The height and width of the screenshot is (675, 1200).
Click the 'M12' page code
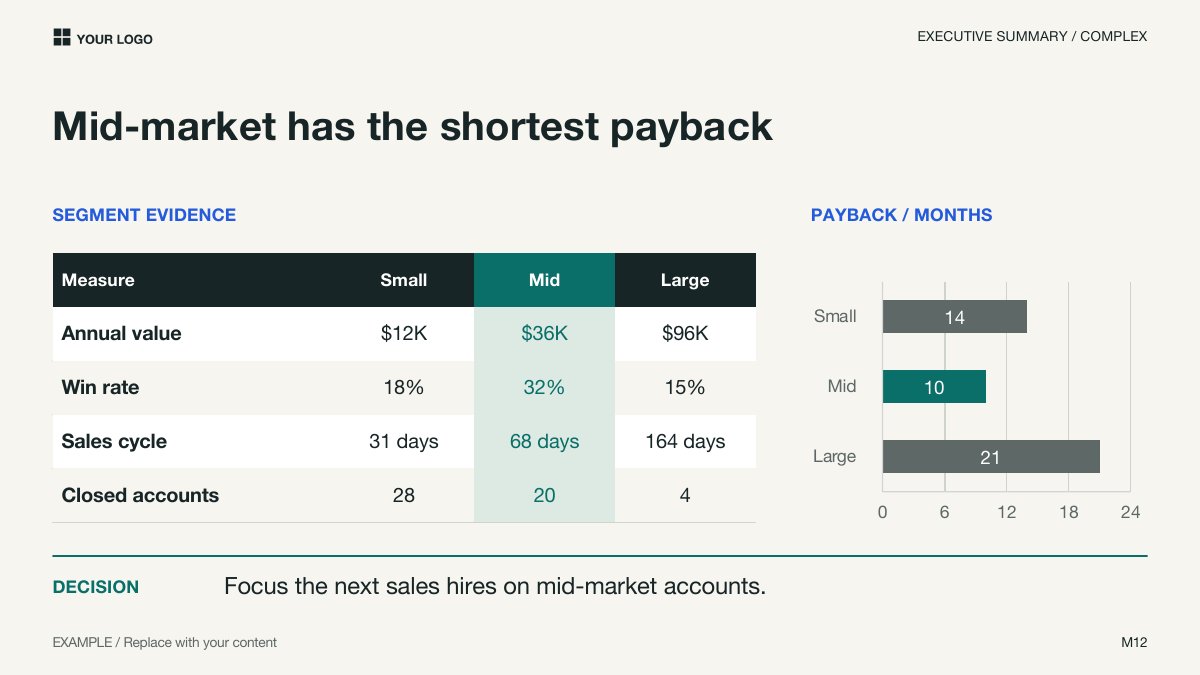pyautogui.click(x=1134, y=642)
